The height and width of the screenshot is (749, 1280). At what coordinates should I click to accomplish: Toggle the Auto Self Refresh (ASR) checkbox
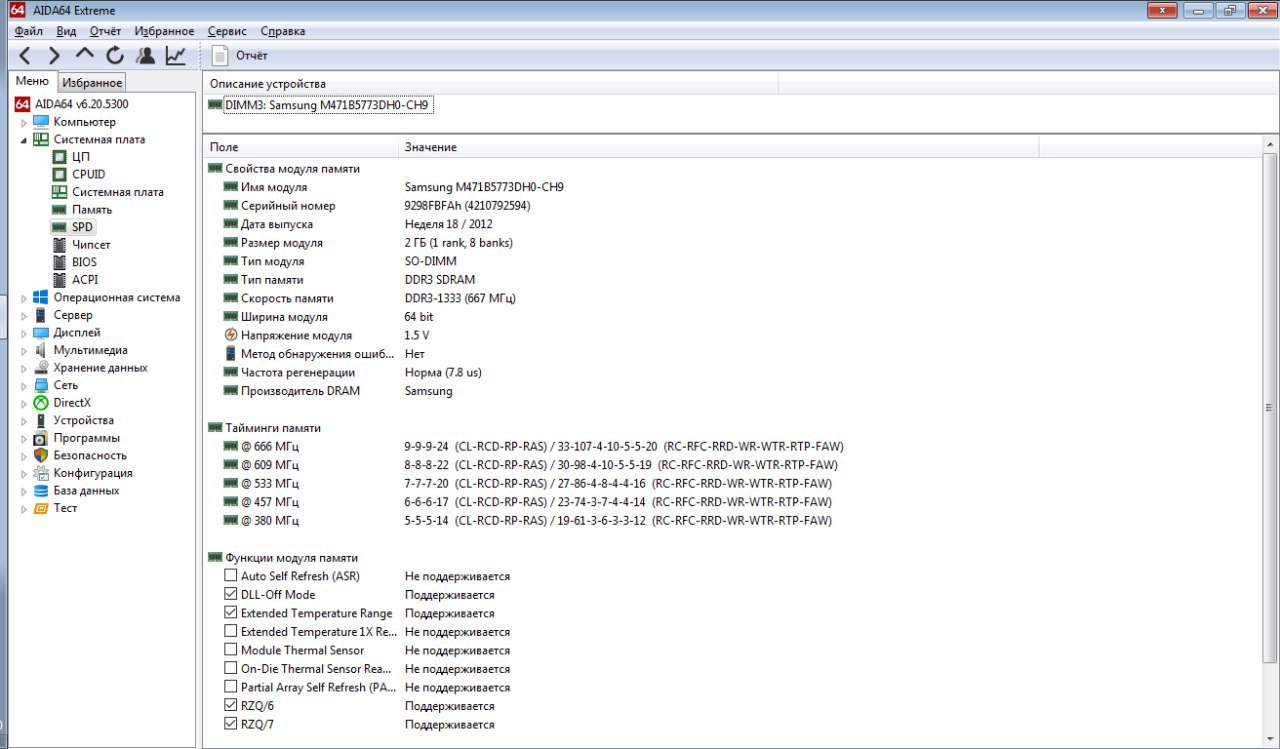[x=231, y=576]
